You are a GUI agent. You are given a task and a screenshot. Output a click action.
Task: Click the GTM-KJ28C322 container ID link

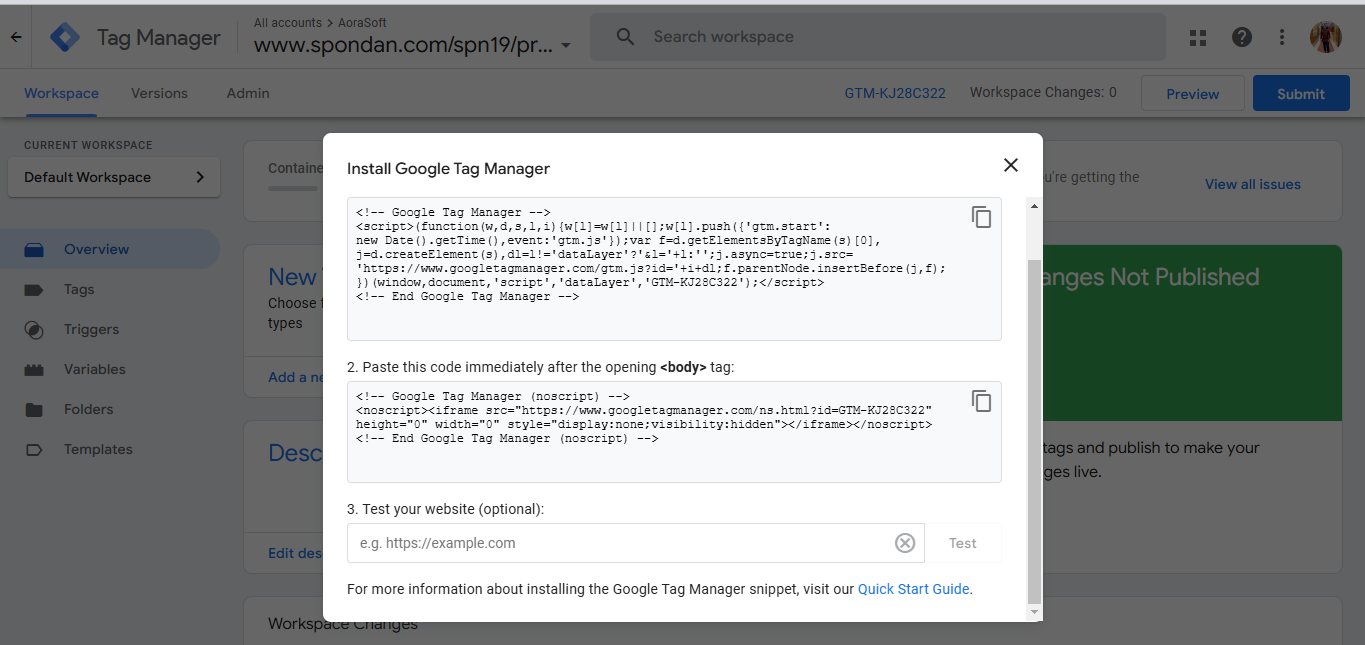tap(895, 93)
